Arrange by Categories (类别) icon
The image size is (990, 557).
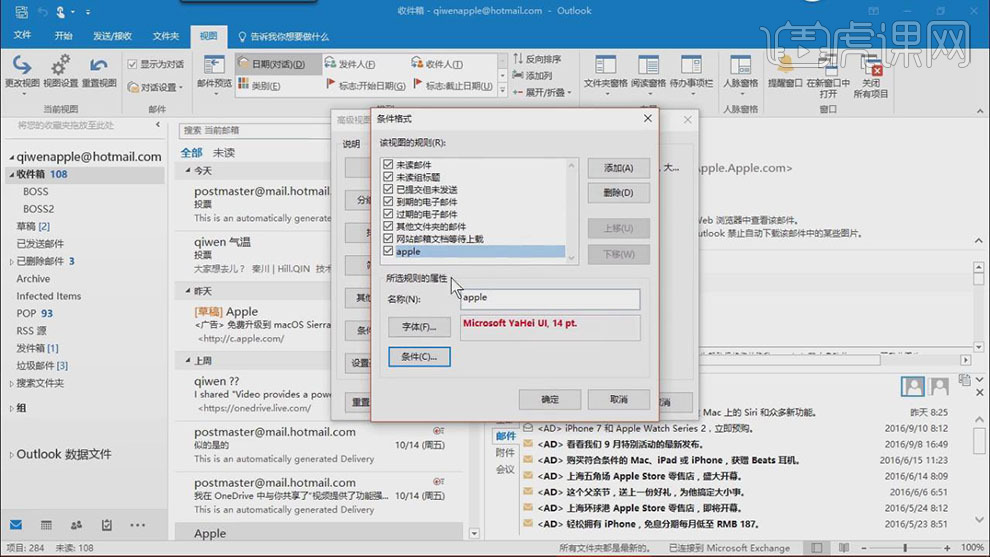pyautogui.click(x=244, y=84)
